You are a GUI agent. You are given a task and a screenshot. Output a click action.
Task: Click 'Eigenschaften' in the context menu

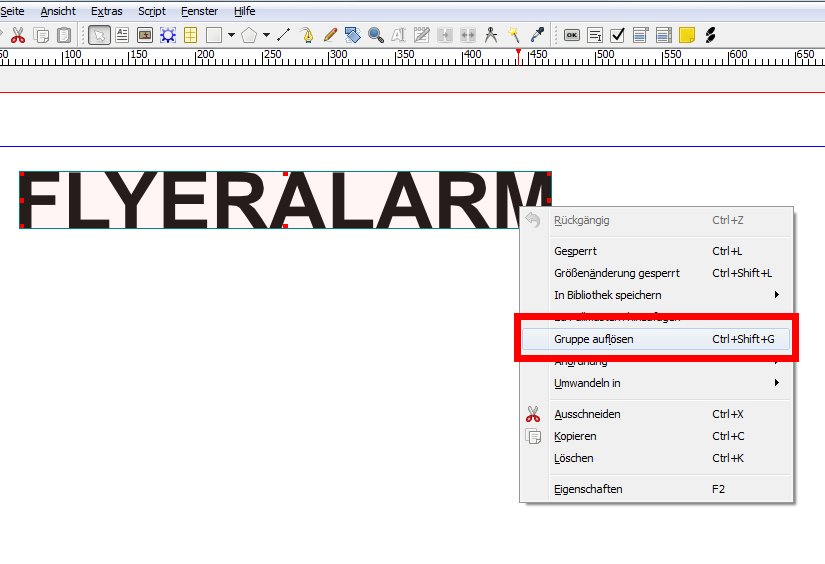tap(588, 489)
